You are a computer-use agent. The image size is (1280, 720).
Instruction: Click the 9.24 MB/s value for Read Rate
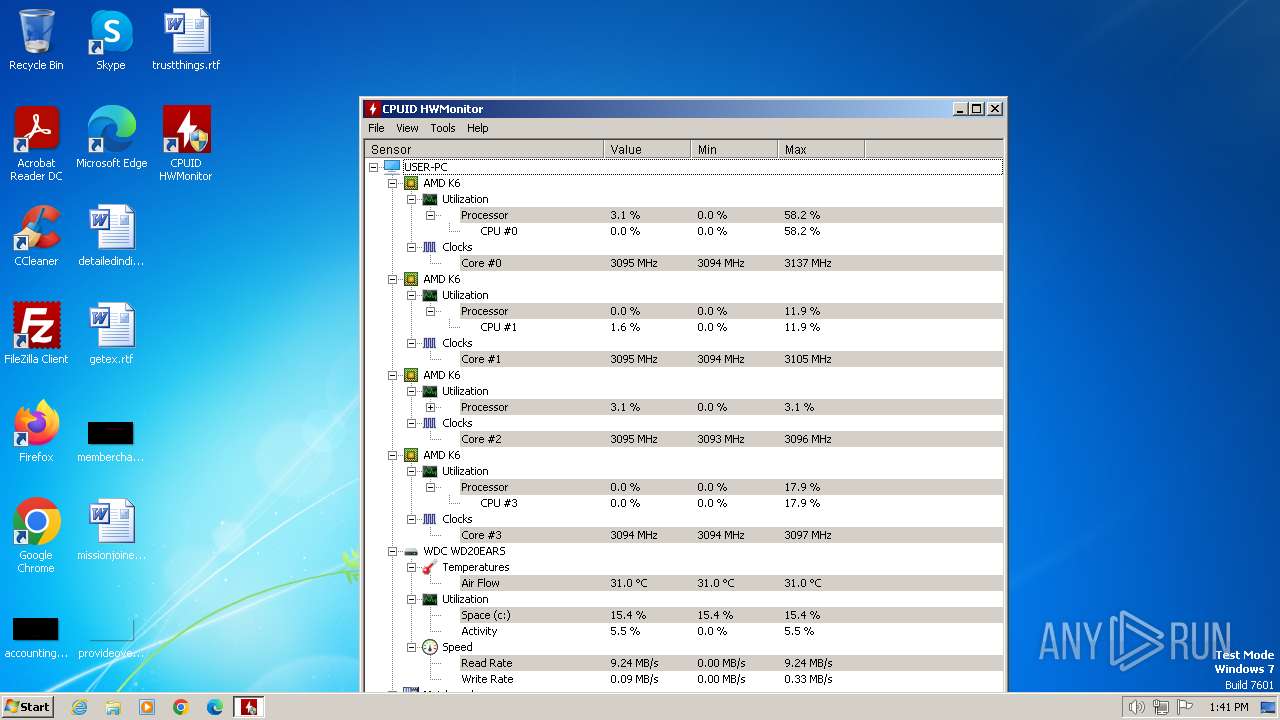pos(634,663)
